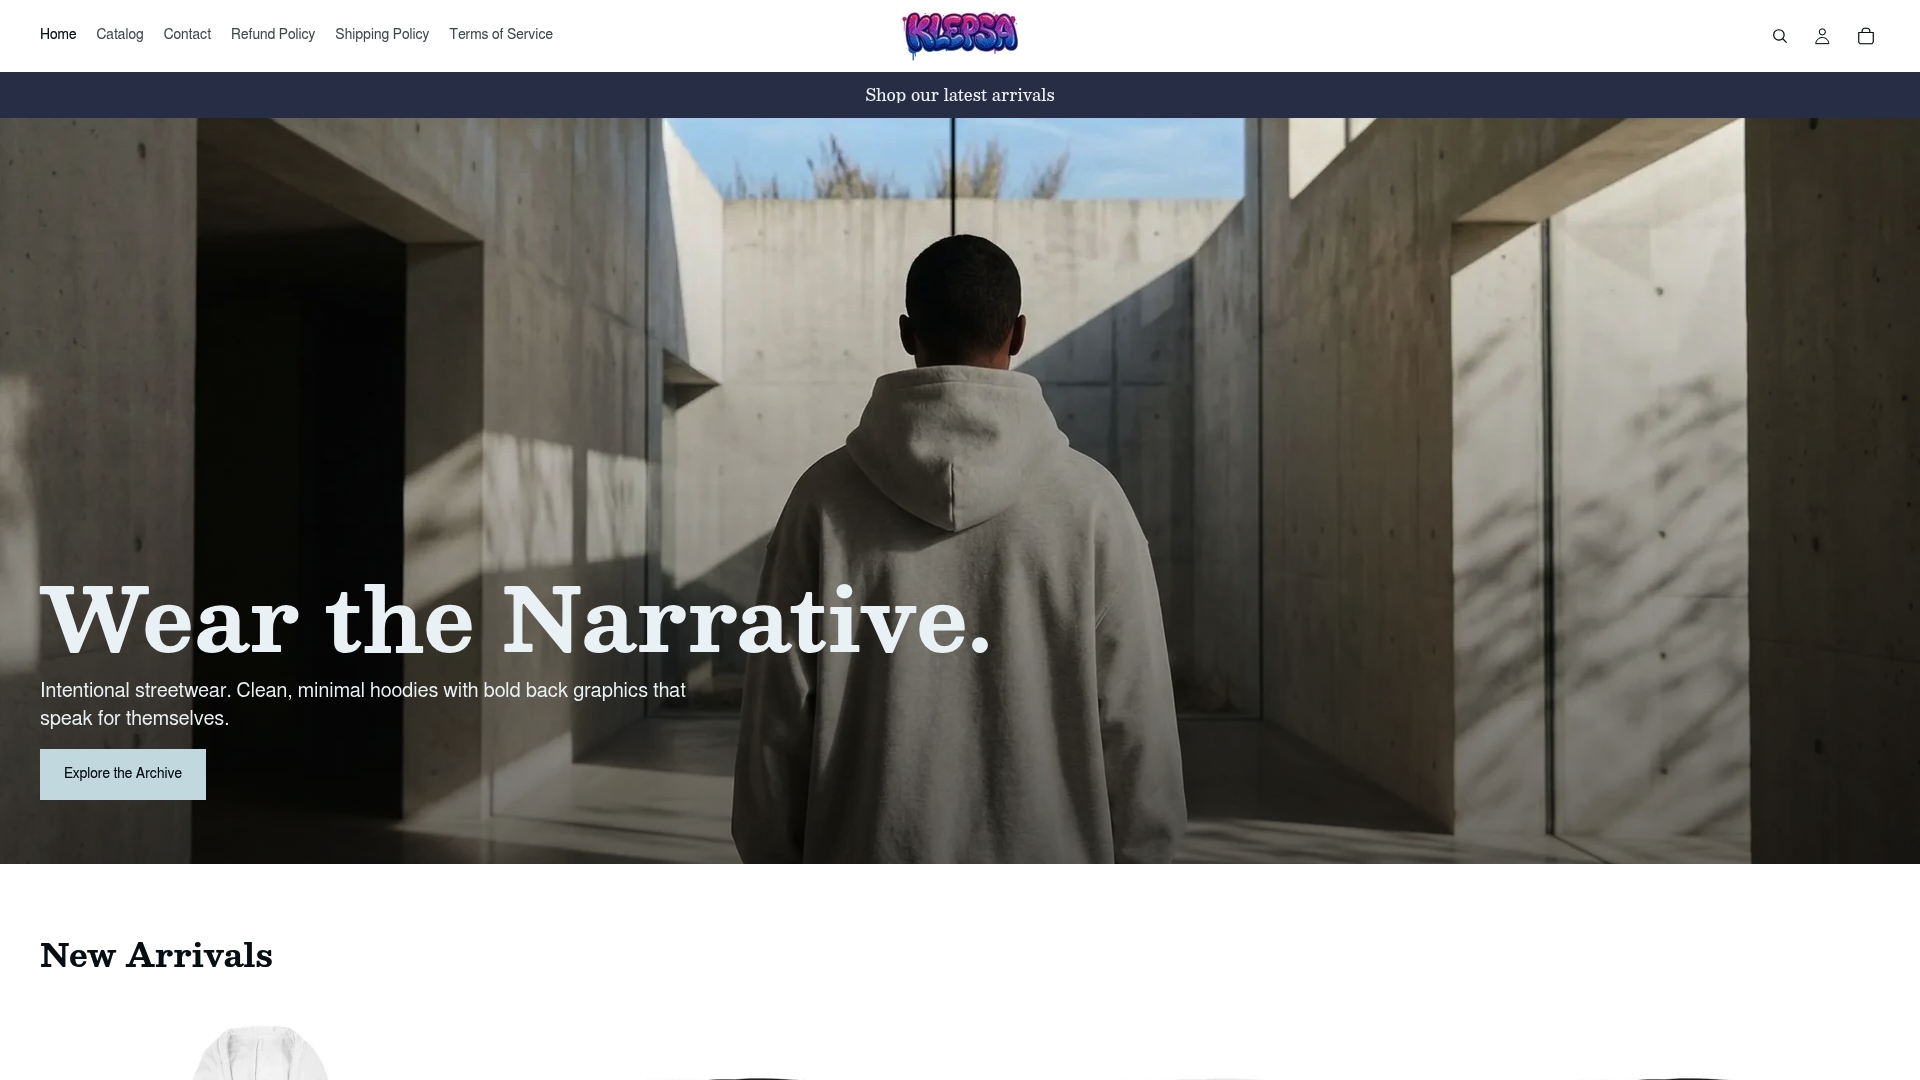Open the Catalog page
The height and width of the screenshot is (1080, 1920).
(120, 34)
